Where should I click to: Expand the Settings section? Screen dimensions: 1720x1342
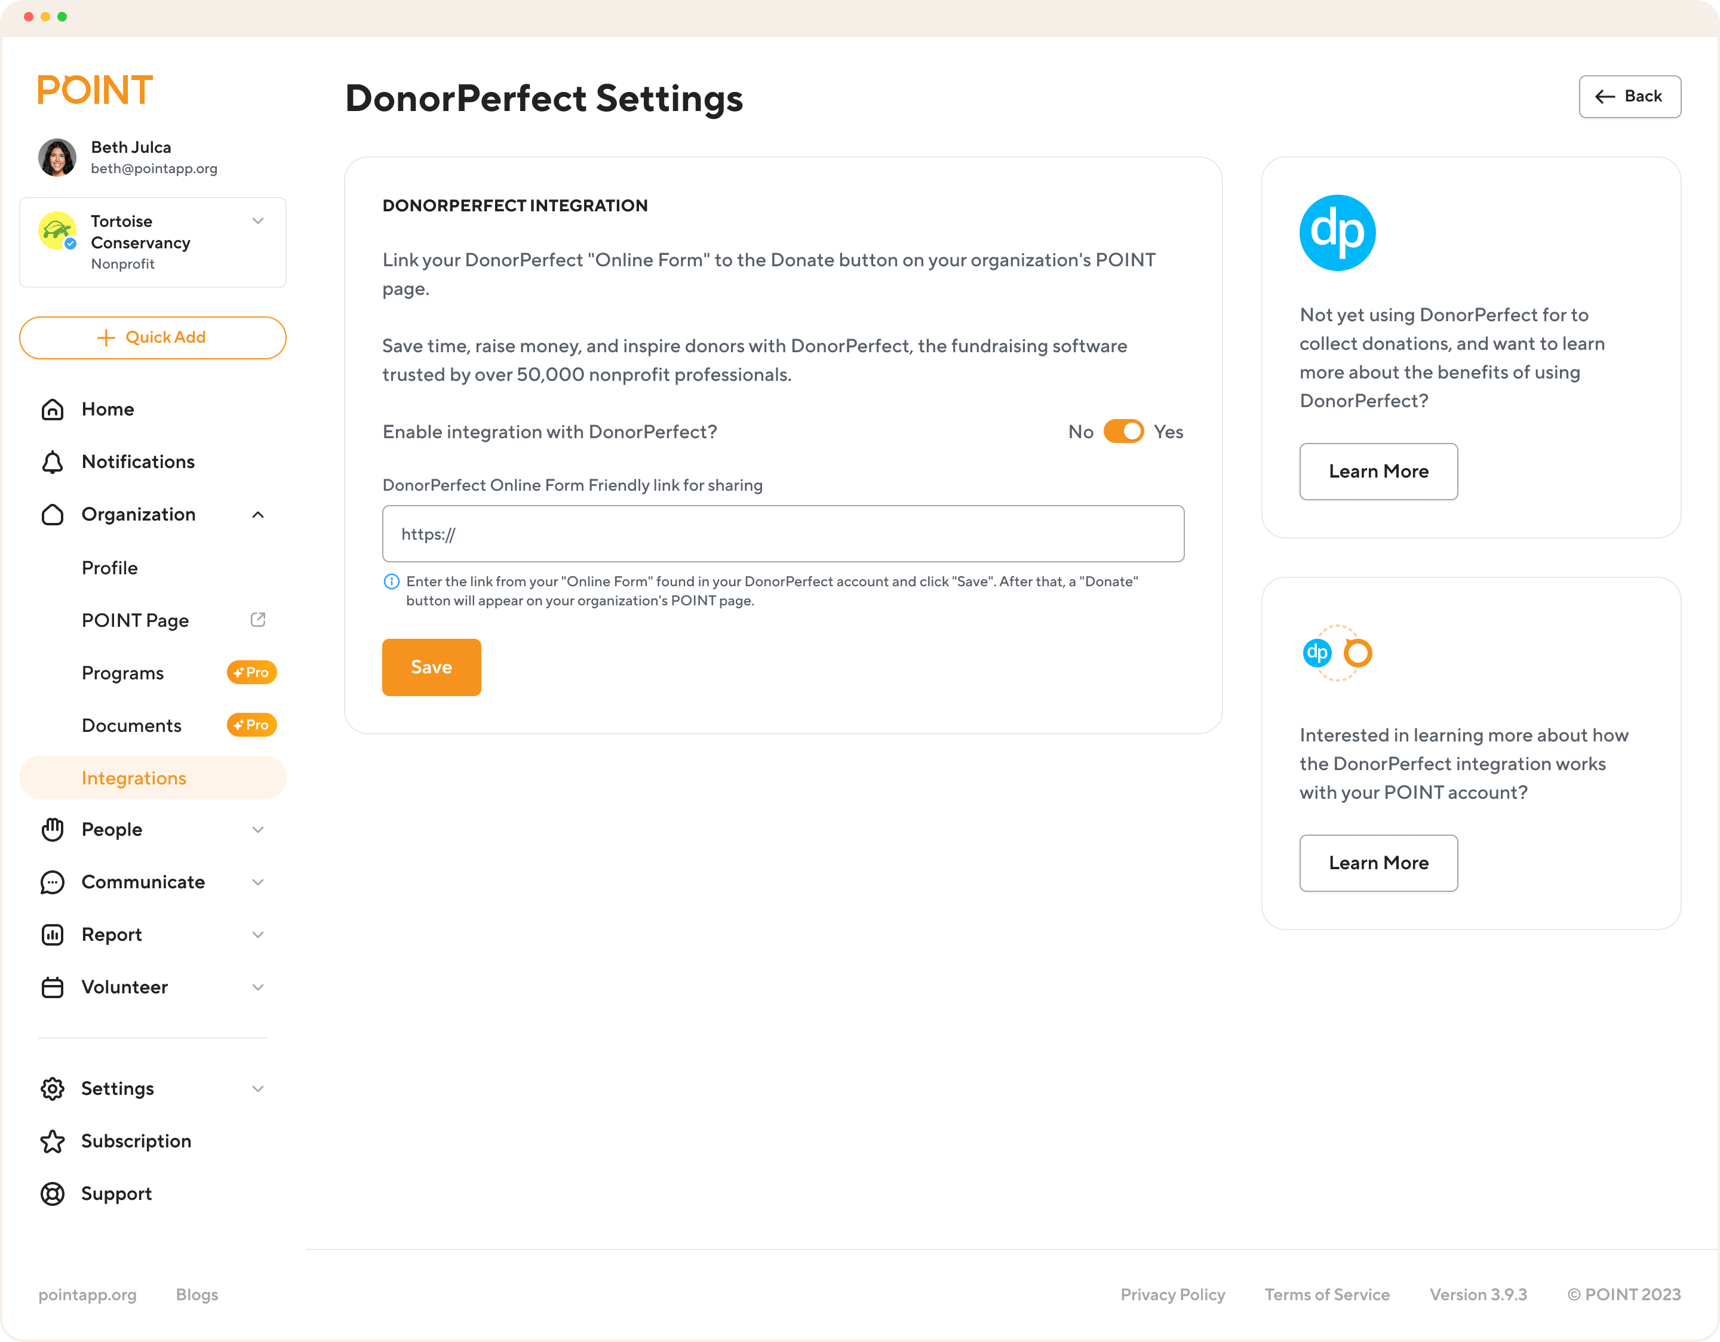[258, 1088]
